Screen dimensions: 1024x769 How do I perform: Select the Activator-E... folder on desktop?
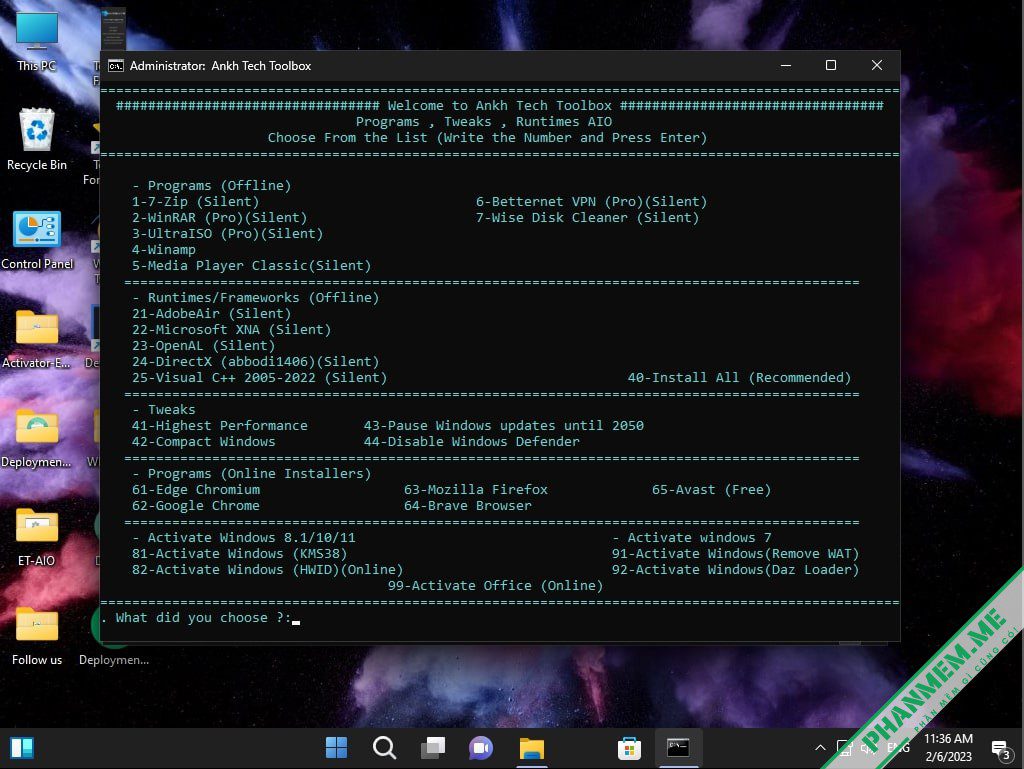37,339
